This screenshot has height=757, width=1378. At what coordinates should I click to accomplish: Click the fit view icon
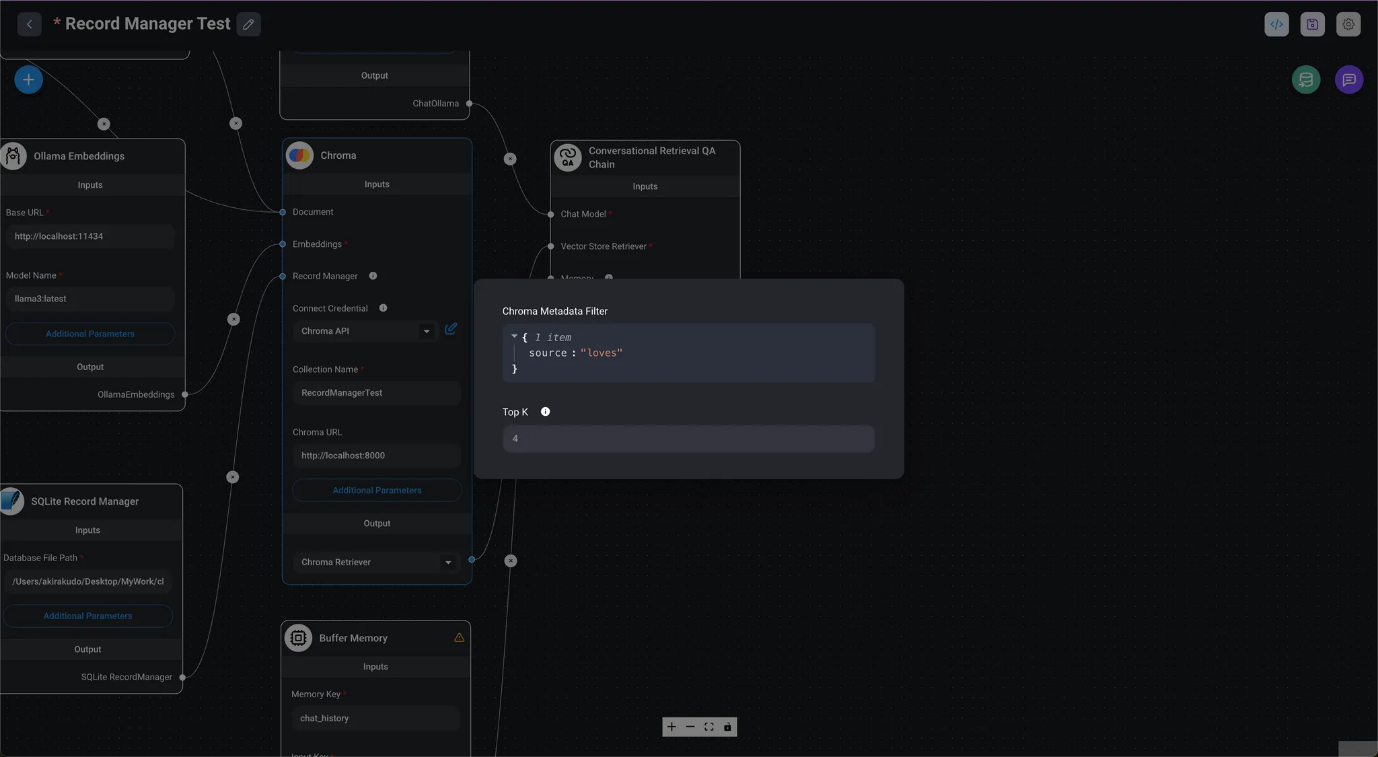[x=709, y=727]
